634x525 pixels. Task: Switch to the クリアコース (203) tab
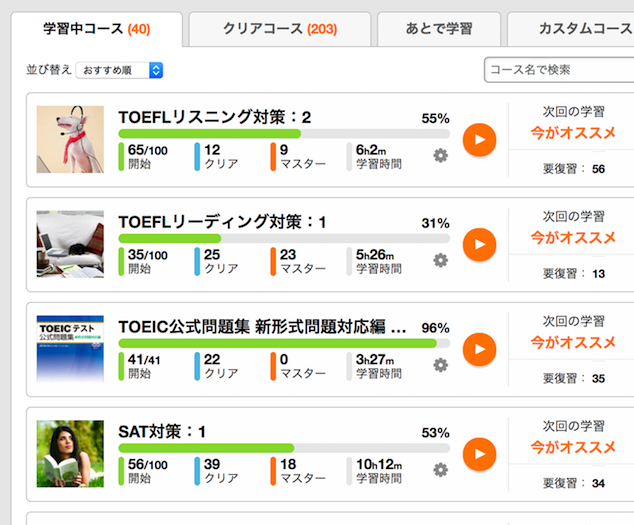coord(280,29)
